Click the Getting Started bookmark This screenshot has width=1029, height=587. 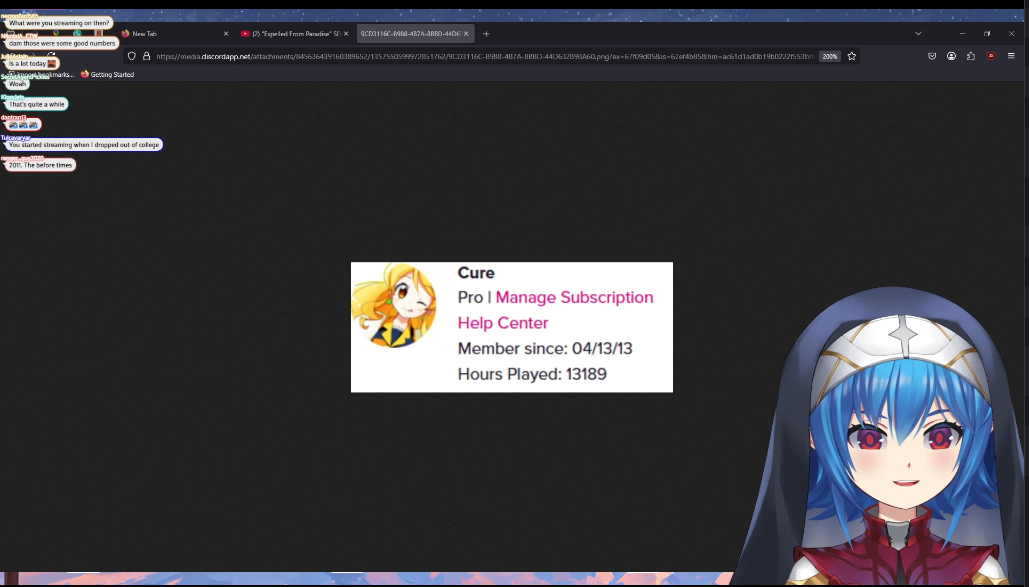[108, 75]
